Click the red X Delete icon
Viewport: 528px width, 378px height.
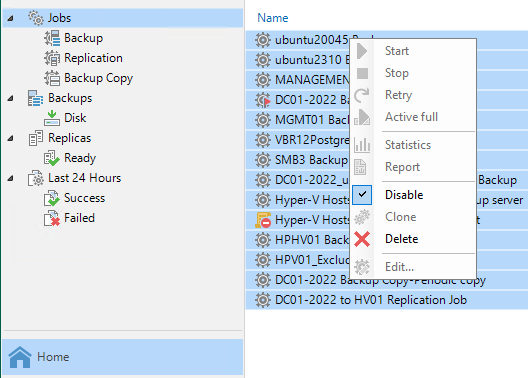coord(362,239)
